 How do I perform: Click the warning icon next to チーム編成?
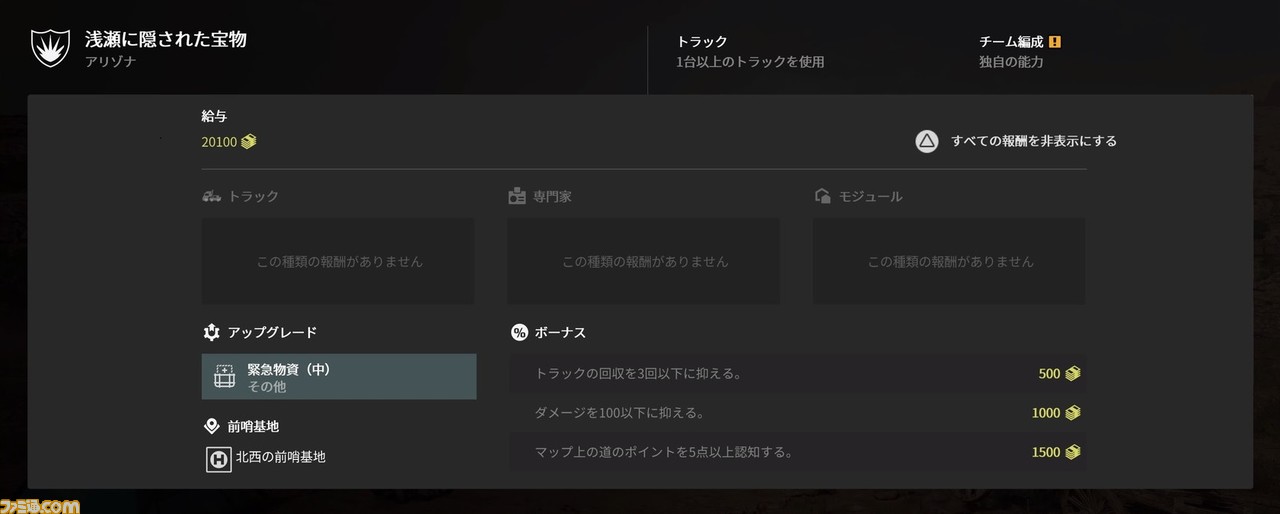[x=1054, y=42]
